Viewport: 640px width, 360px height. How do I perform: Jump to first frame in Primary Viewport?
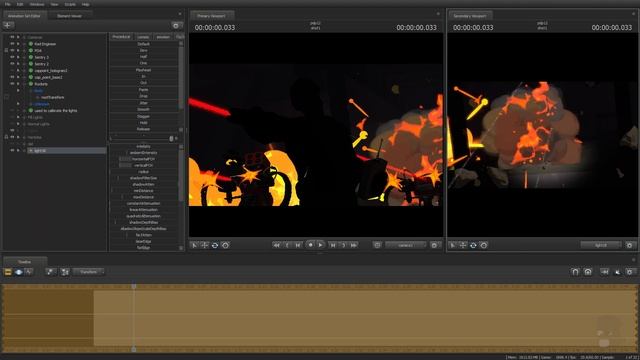pyautogui.click(x=276, y=245)
